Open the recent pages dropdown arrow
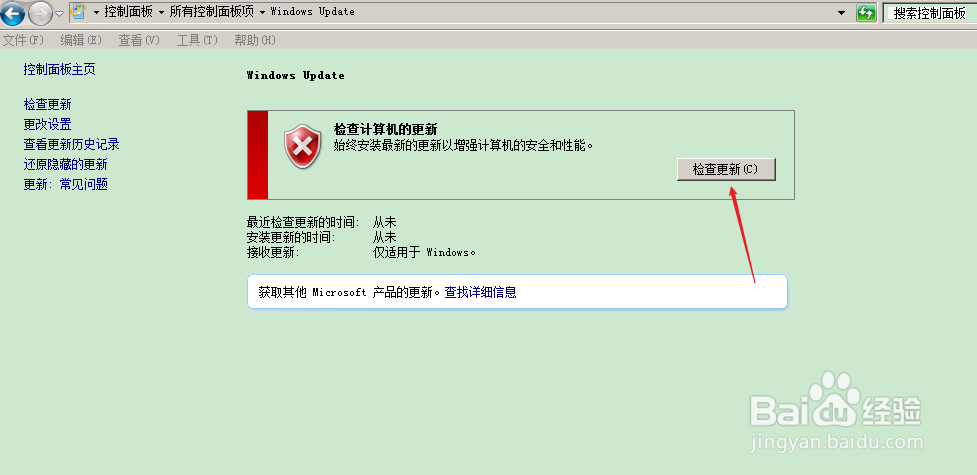977x475 pixels. 60,14
